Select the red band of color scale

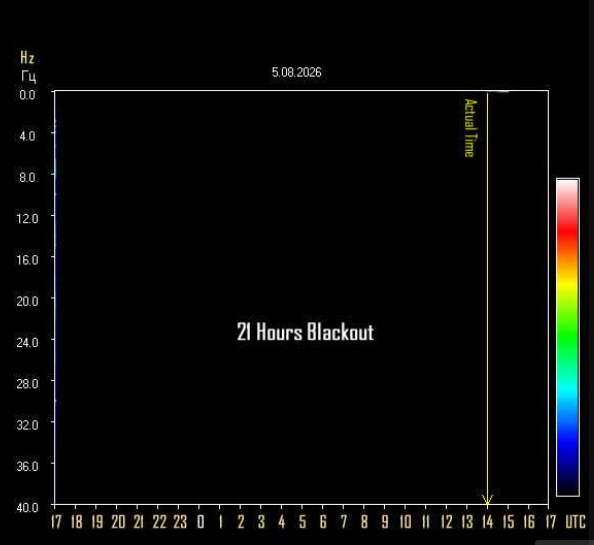coord(567,228)
